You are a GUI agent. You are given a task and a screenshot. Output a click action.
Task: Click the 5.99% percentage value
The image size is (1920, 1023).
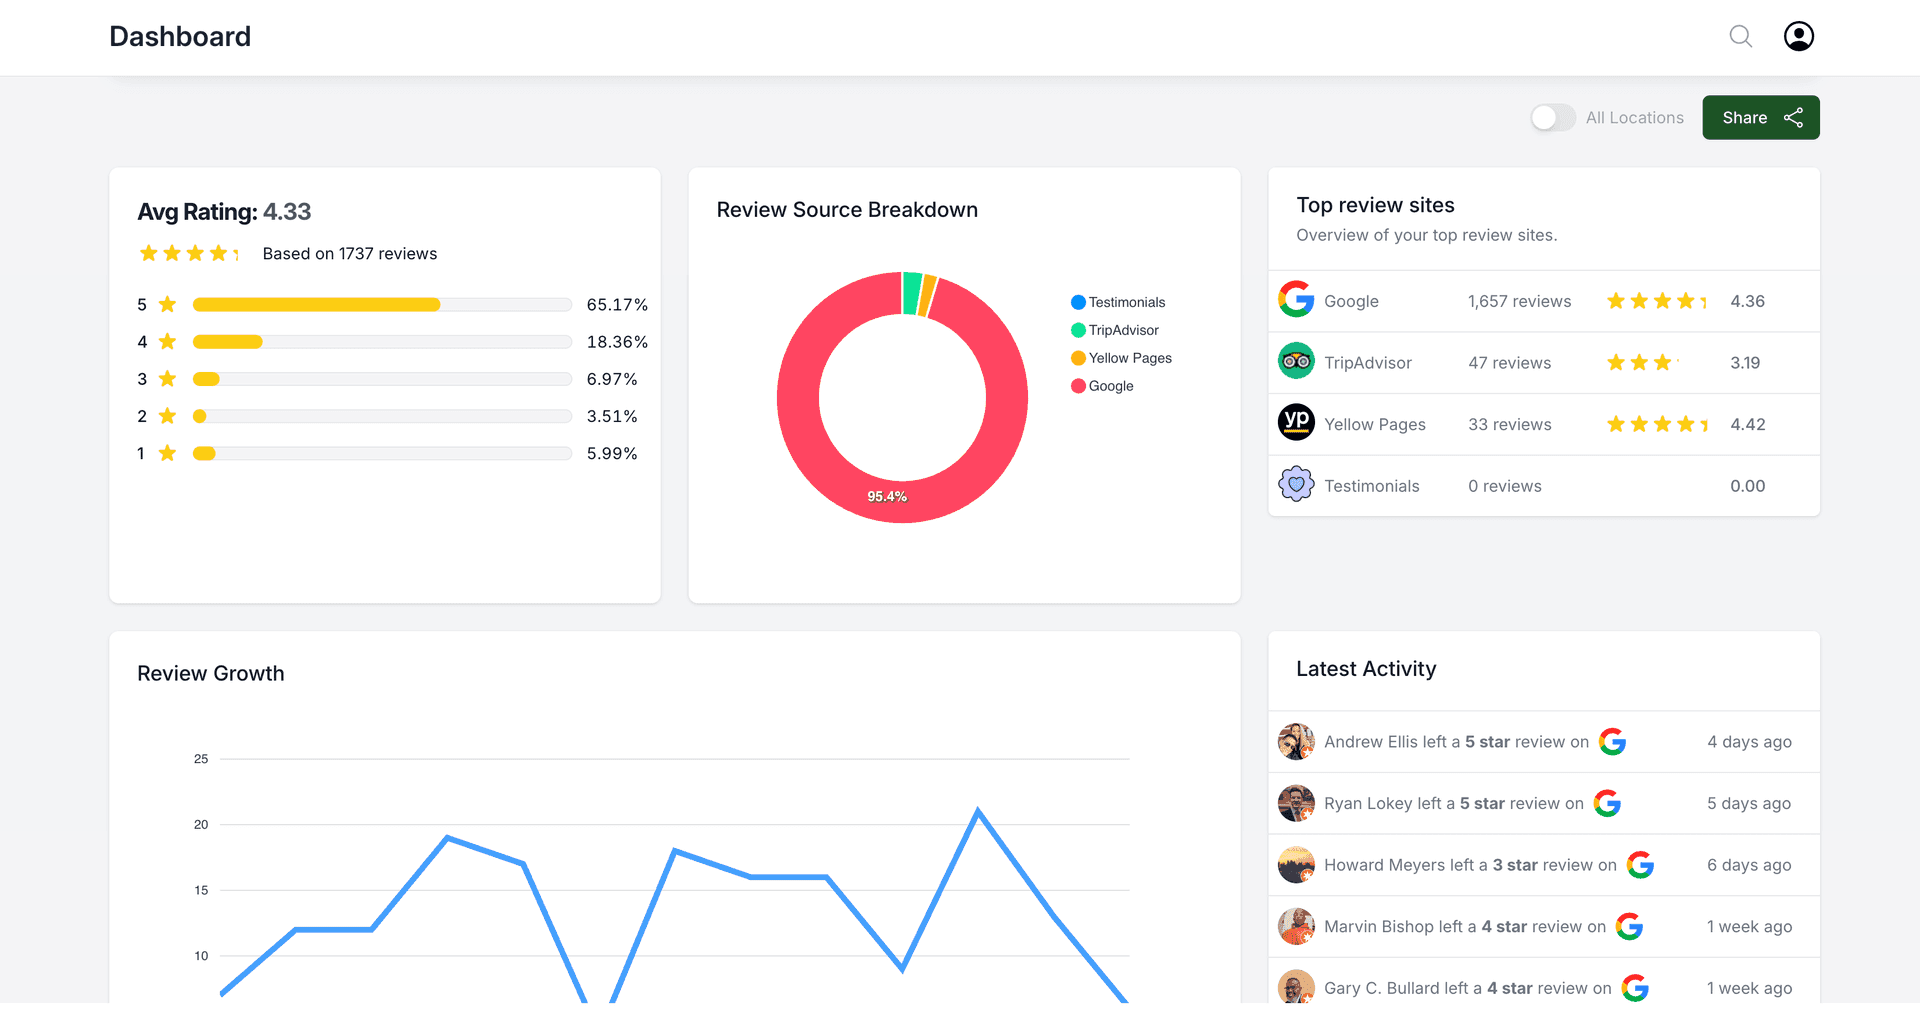[x=612, y=453]
